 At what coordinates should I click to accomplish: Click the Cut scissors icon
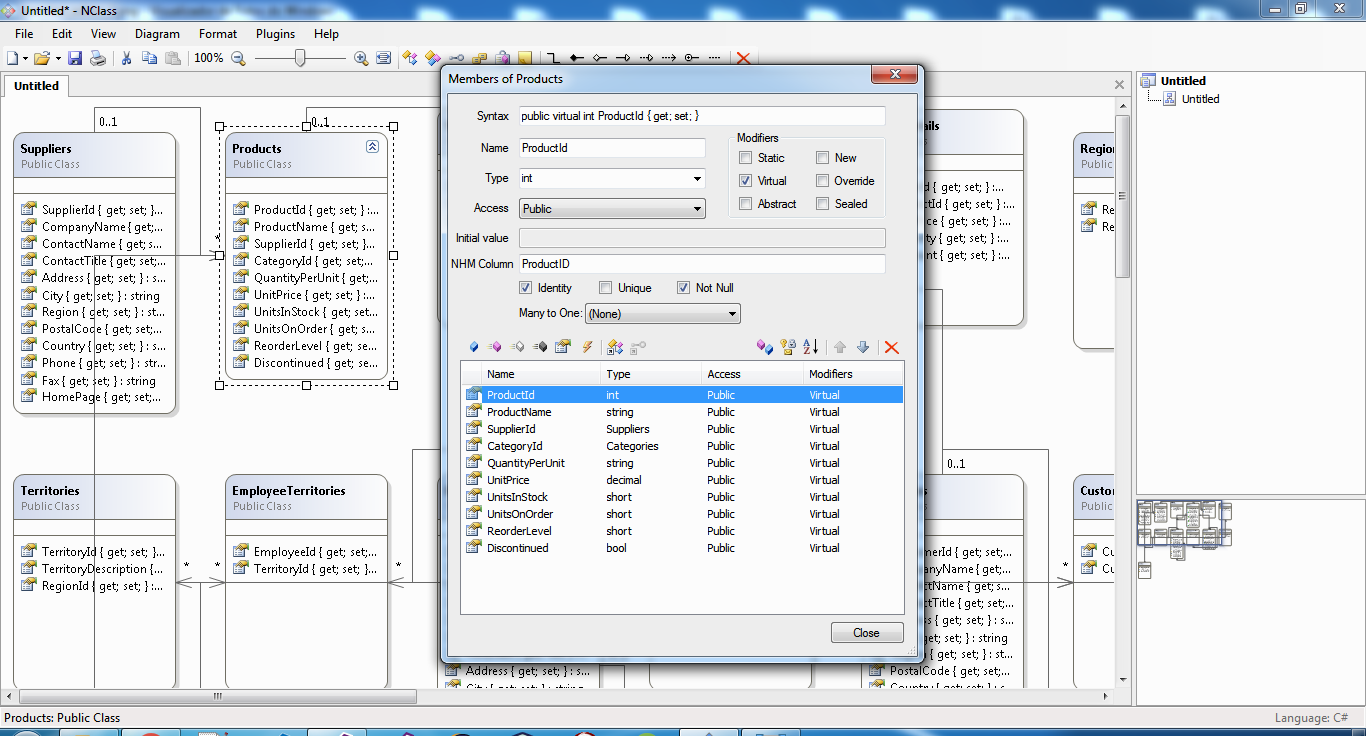tap(127, 58)
